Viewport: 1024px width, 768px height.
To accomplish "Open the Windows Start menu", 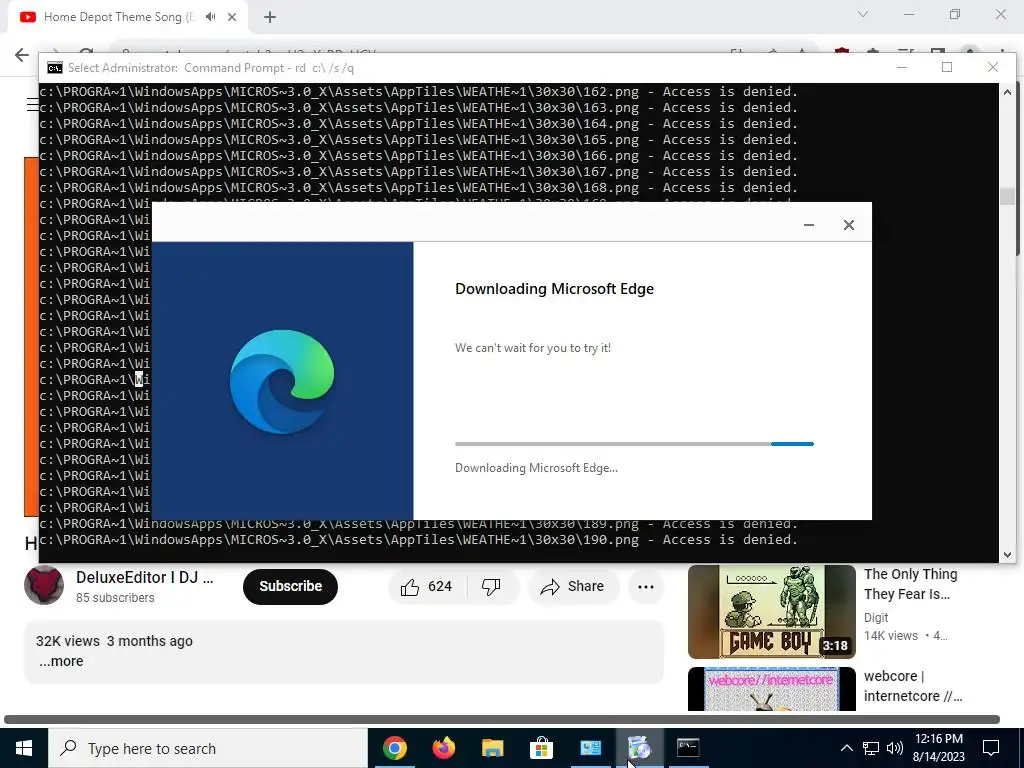I will click(x=24, y=748).
